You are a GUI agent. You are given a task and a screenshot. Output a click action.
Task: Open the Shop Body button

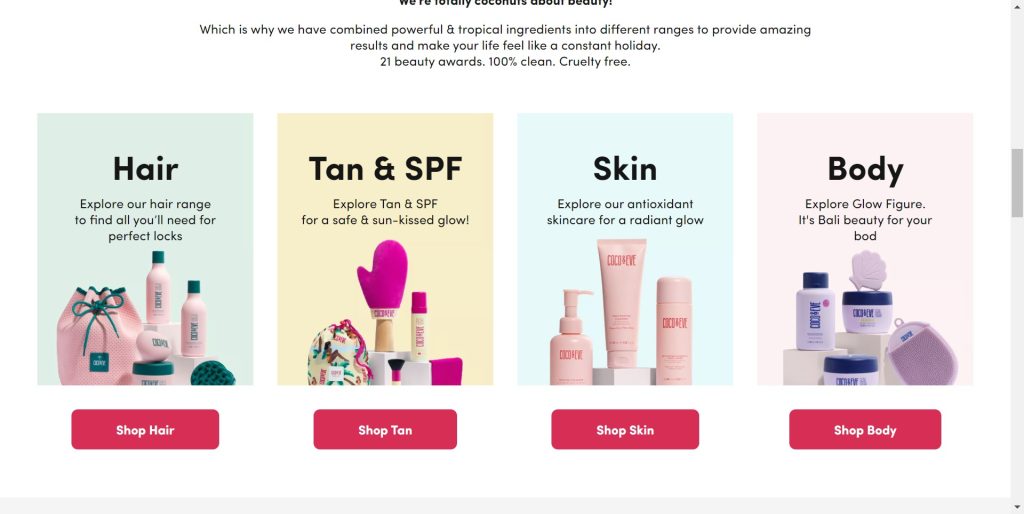pyautogui.click(x=865, y=429)
